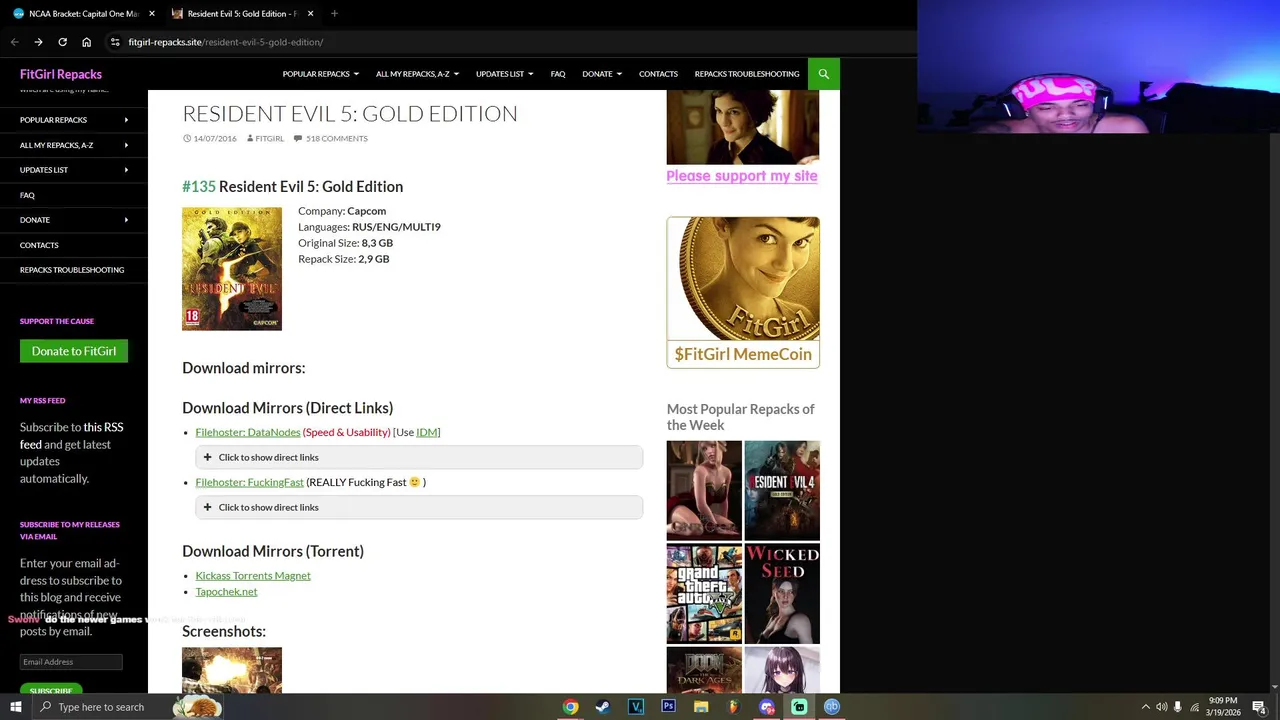
Task: Open All My Repacks A-Z top menu dropdown
Action: [x=417, y=74]
